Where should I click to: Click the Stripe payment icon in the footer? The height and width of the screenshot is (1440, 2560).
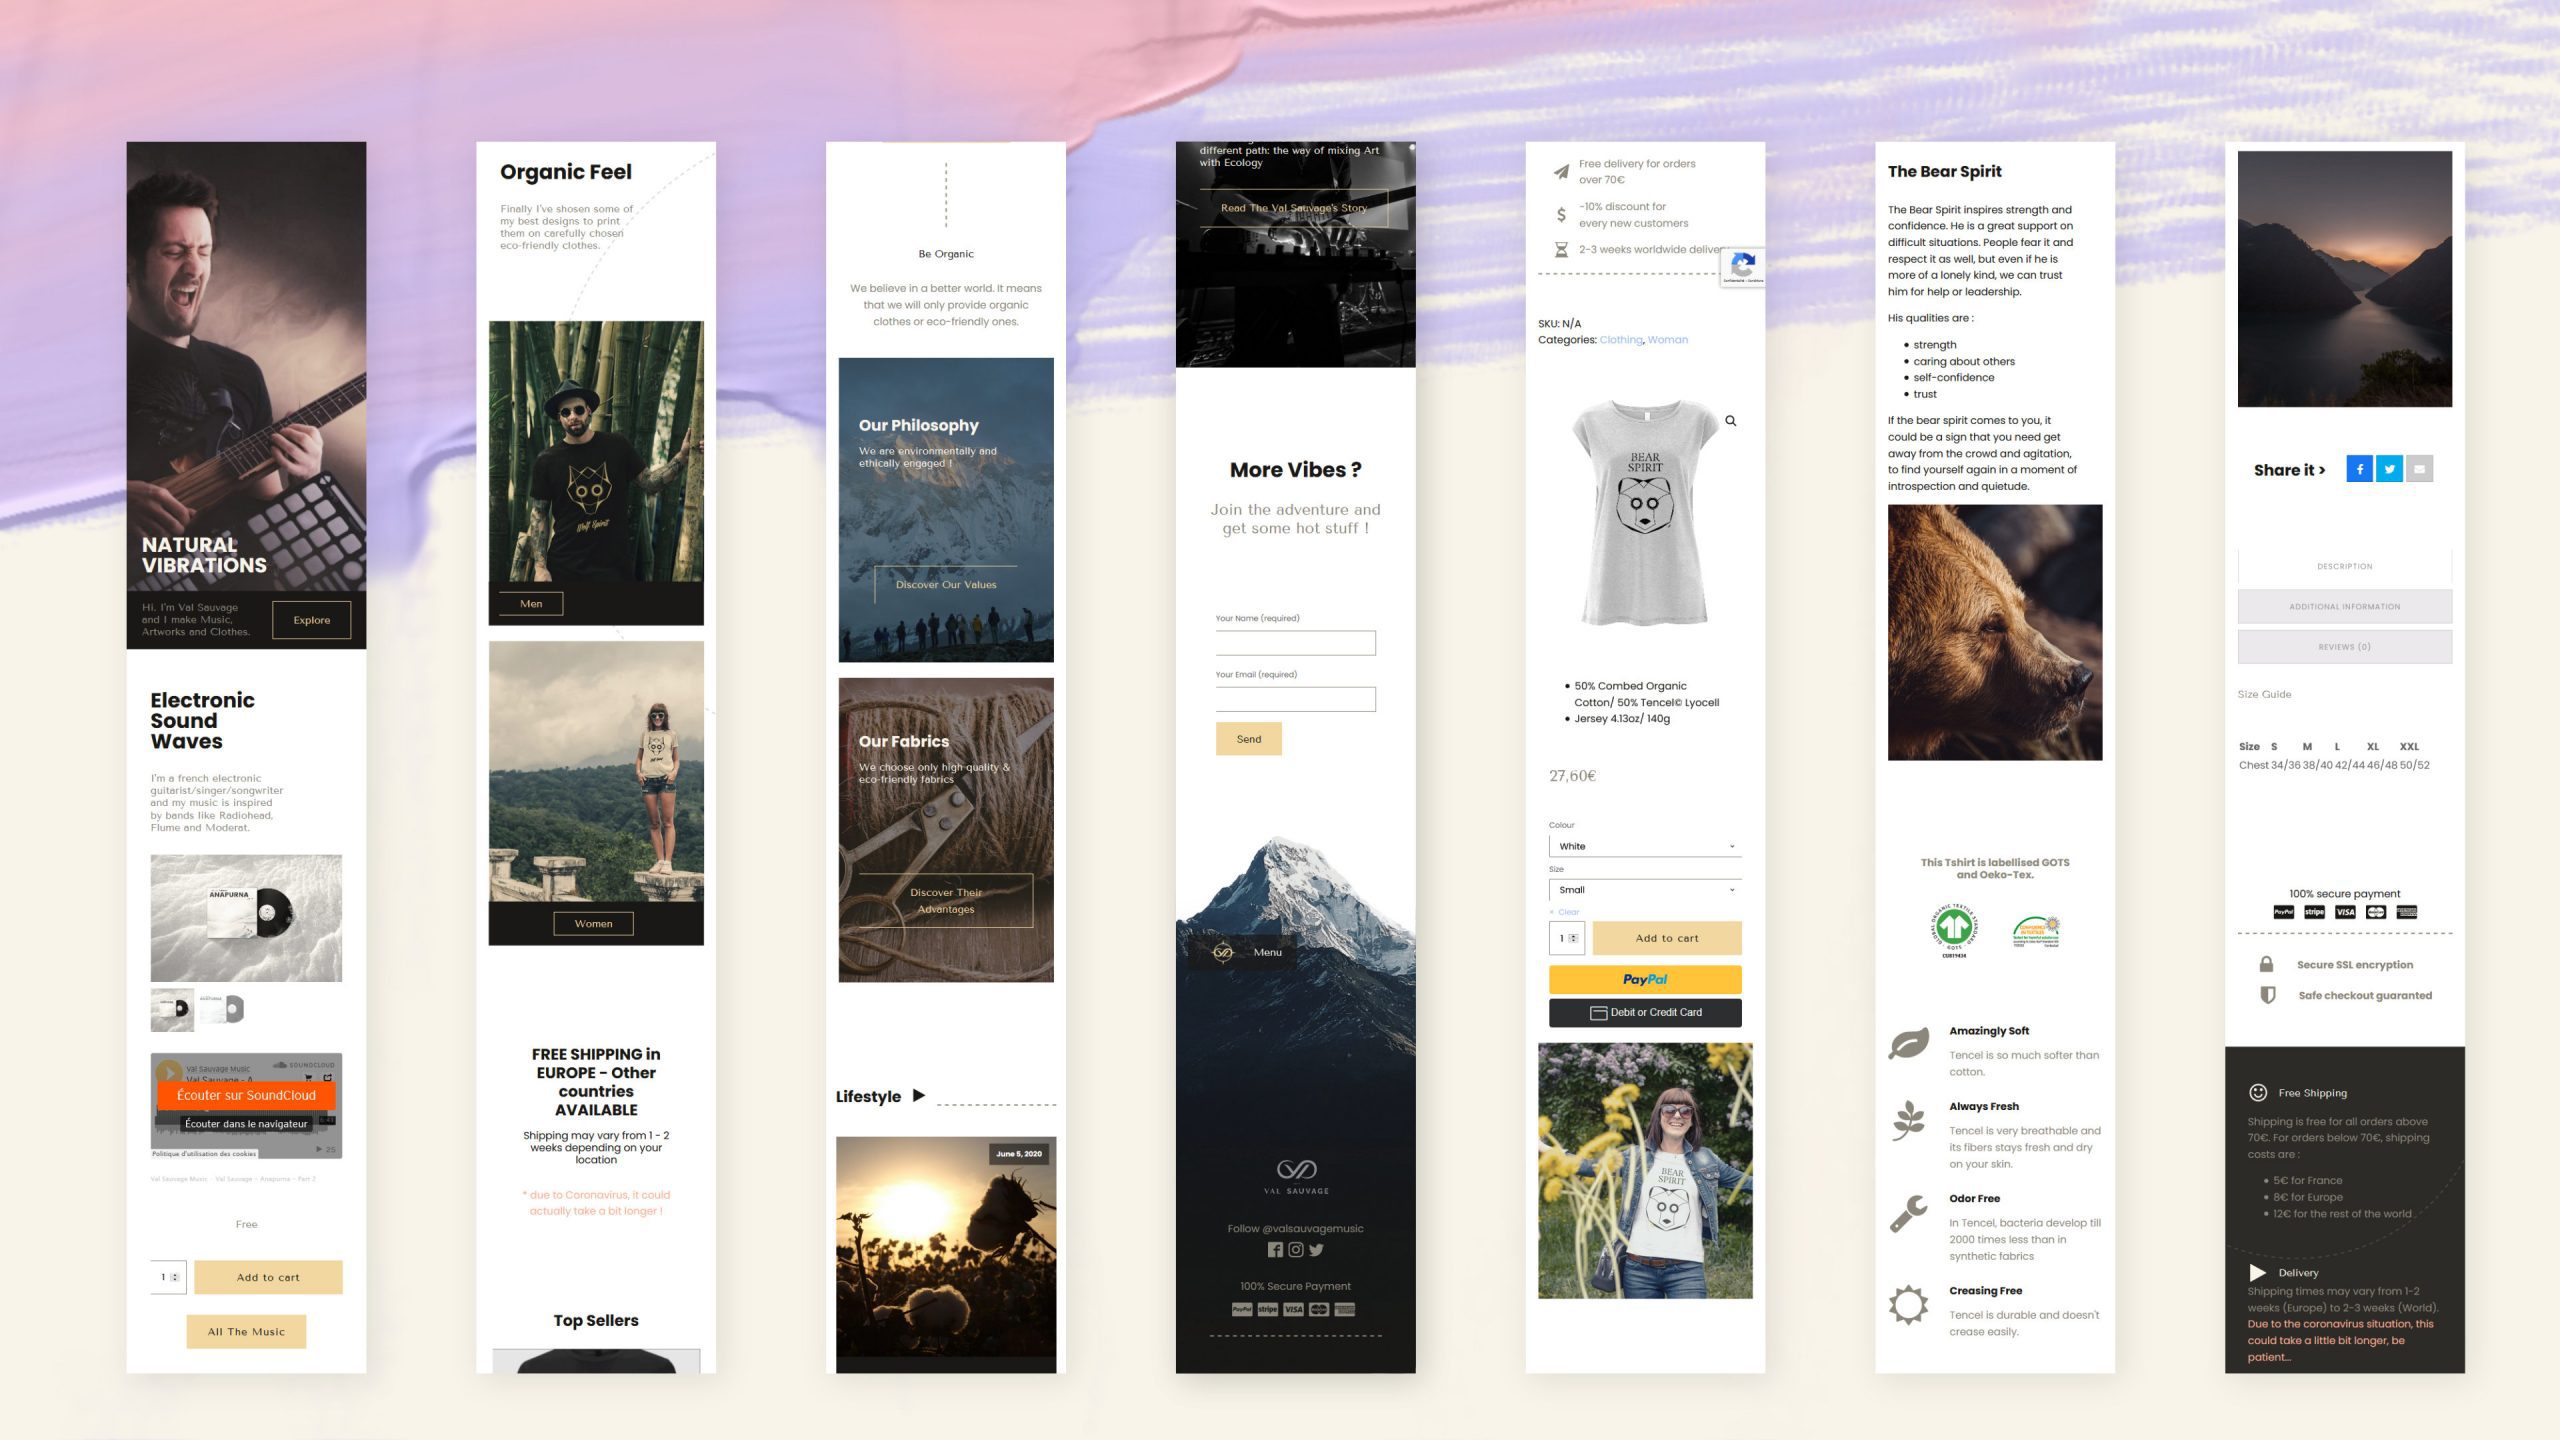tap(1266, 1308)
